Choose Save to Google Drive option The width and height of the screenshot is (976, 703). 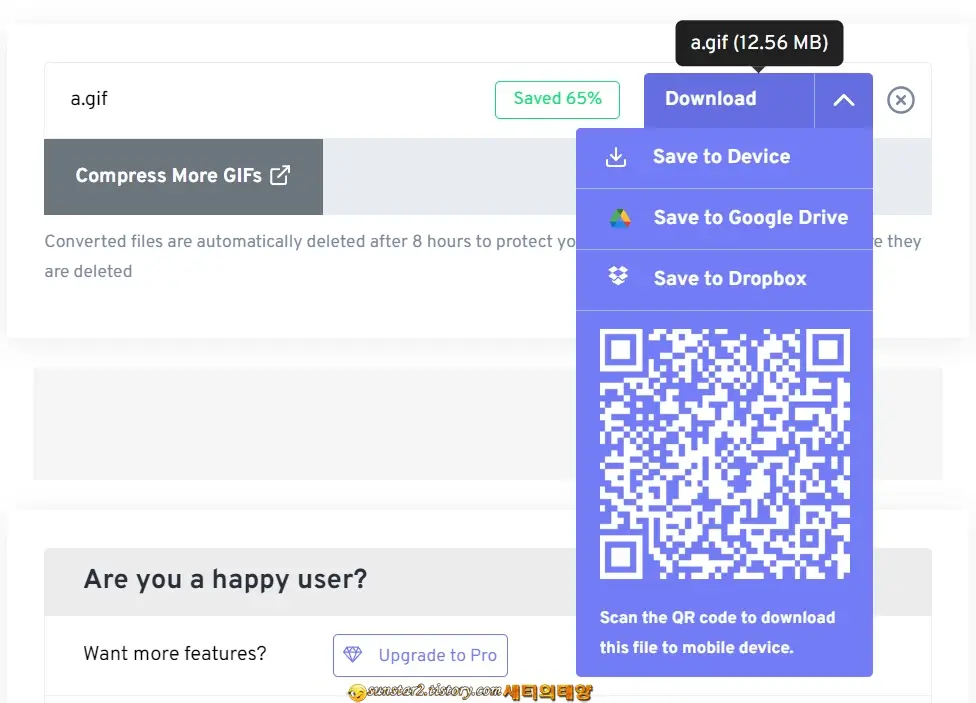725,219
